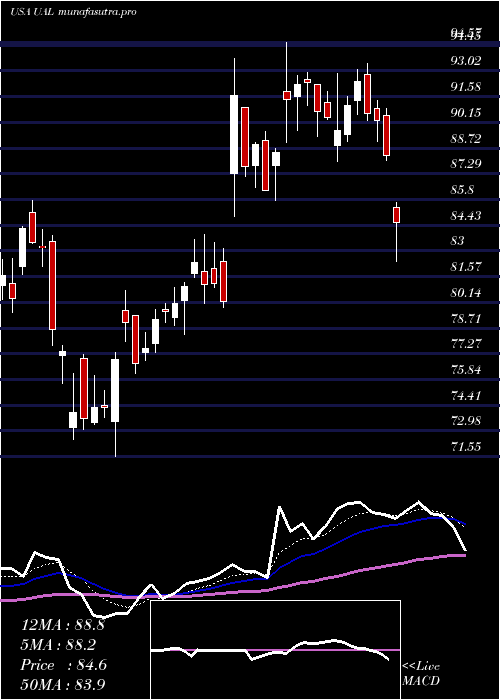Click the latest red candle near 84.43
This screenshot has height=700, width=500.
[396, 215]
